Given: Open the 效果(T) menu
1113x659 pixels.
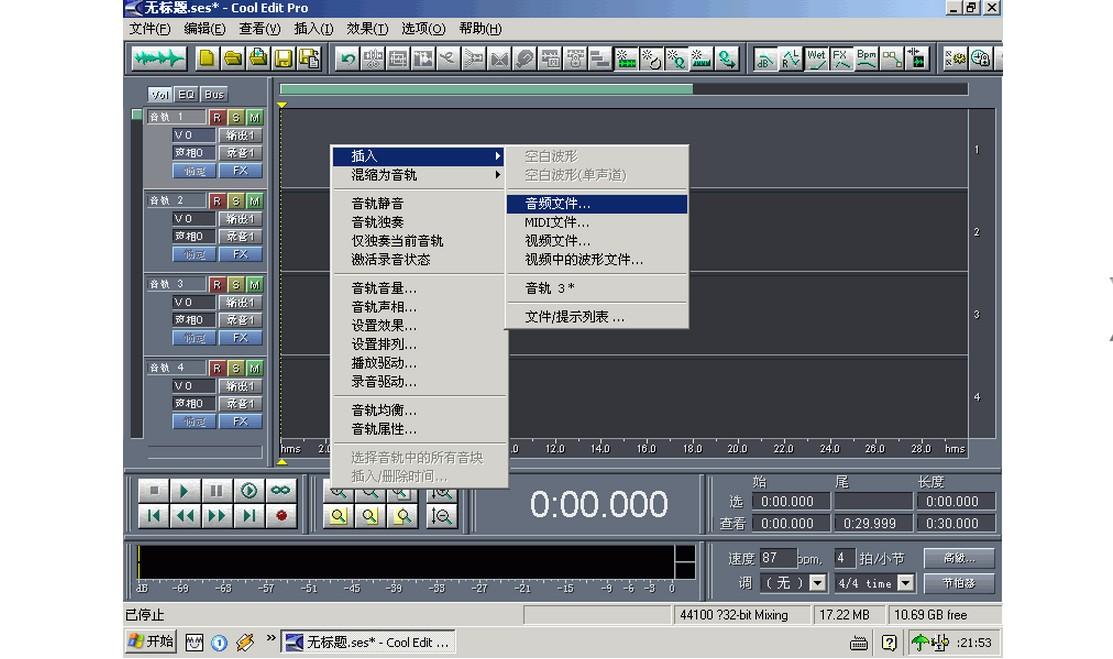Looking at the screenshot, I should (367, 28).
